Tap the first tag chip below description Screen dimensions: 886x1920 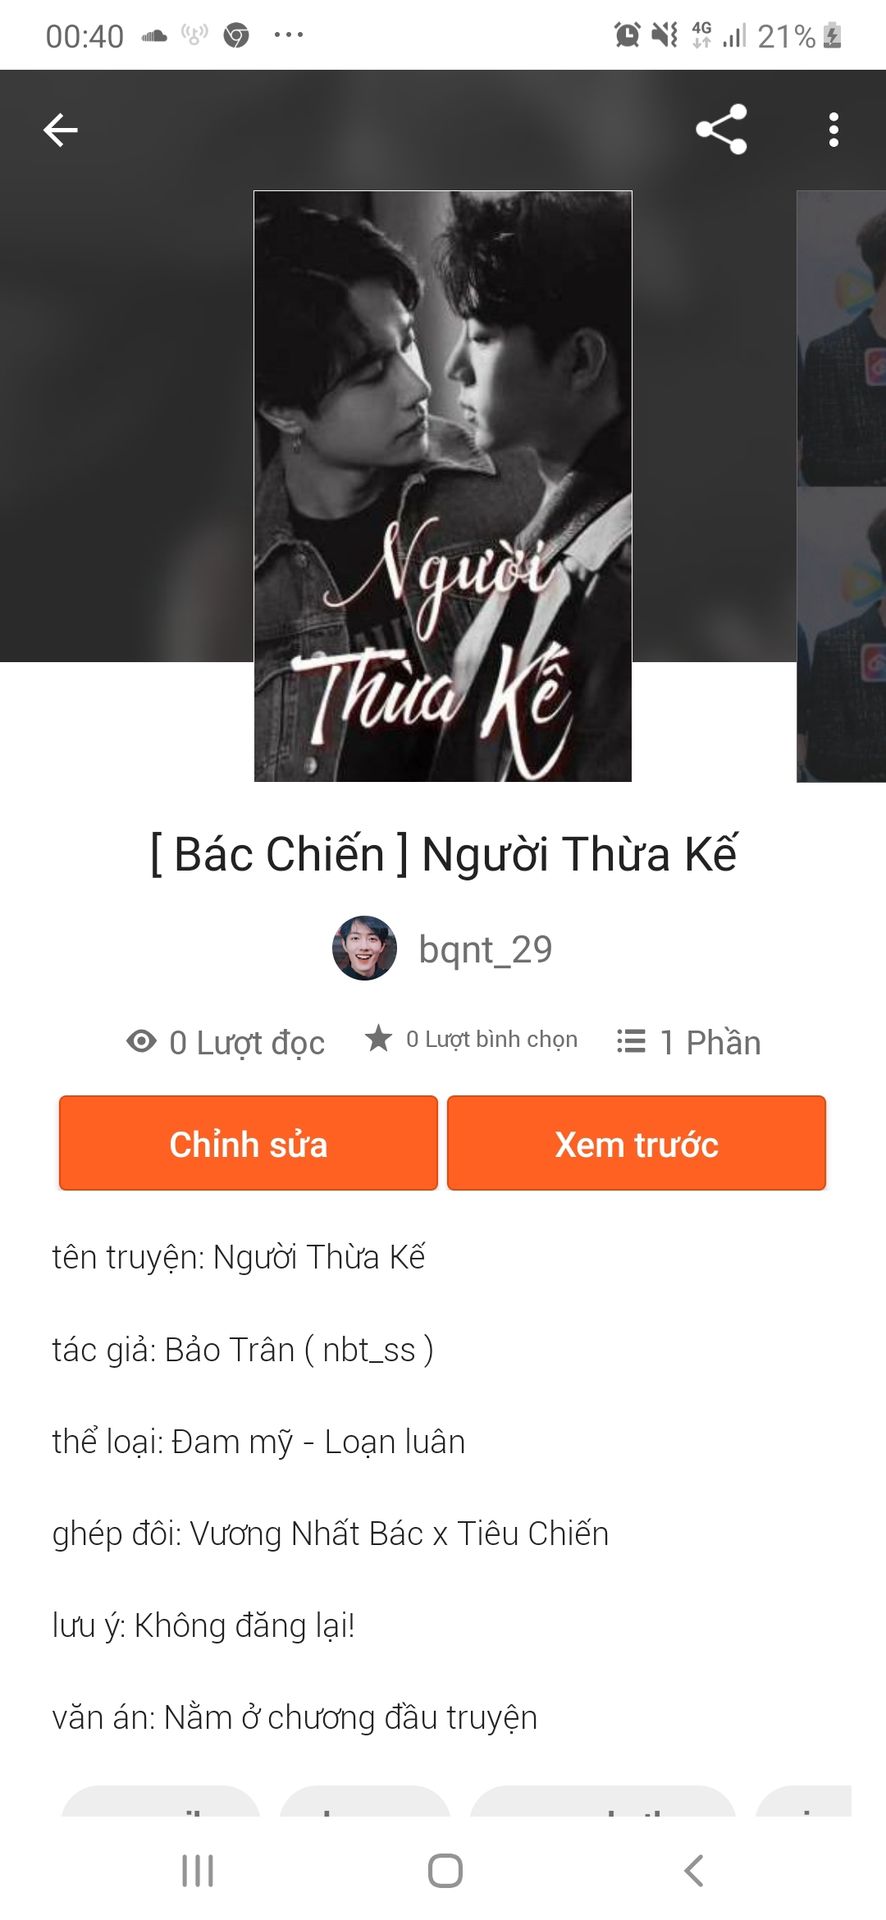tap(161, 1801)
